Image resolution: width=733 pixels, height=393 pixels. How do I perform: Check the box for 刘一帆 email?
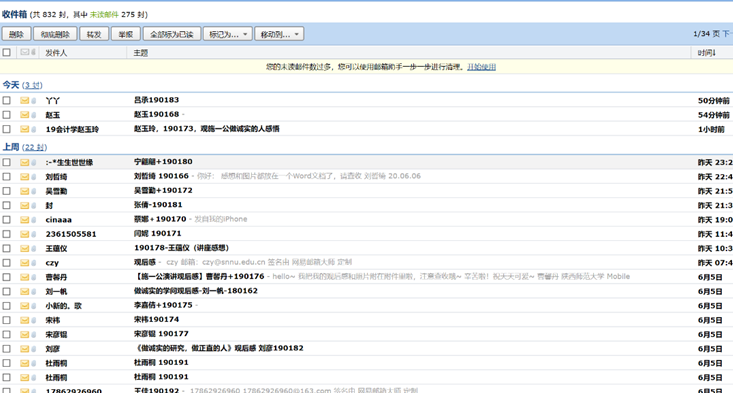point(7,292)
